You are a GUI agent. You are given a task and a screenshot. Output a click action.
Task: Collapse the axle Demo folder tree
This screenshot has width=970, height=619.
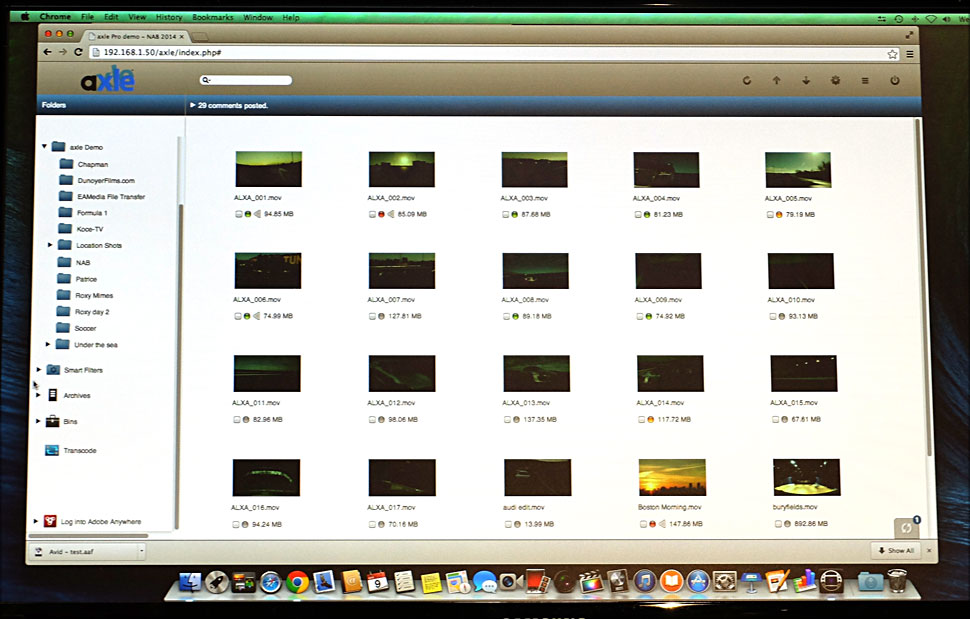pos(45,147)
